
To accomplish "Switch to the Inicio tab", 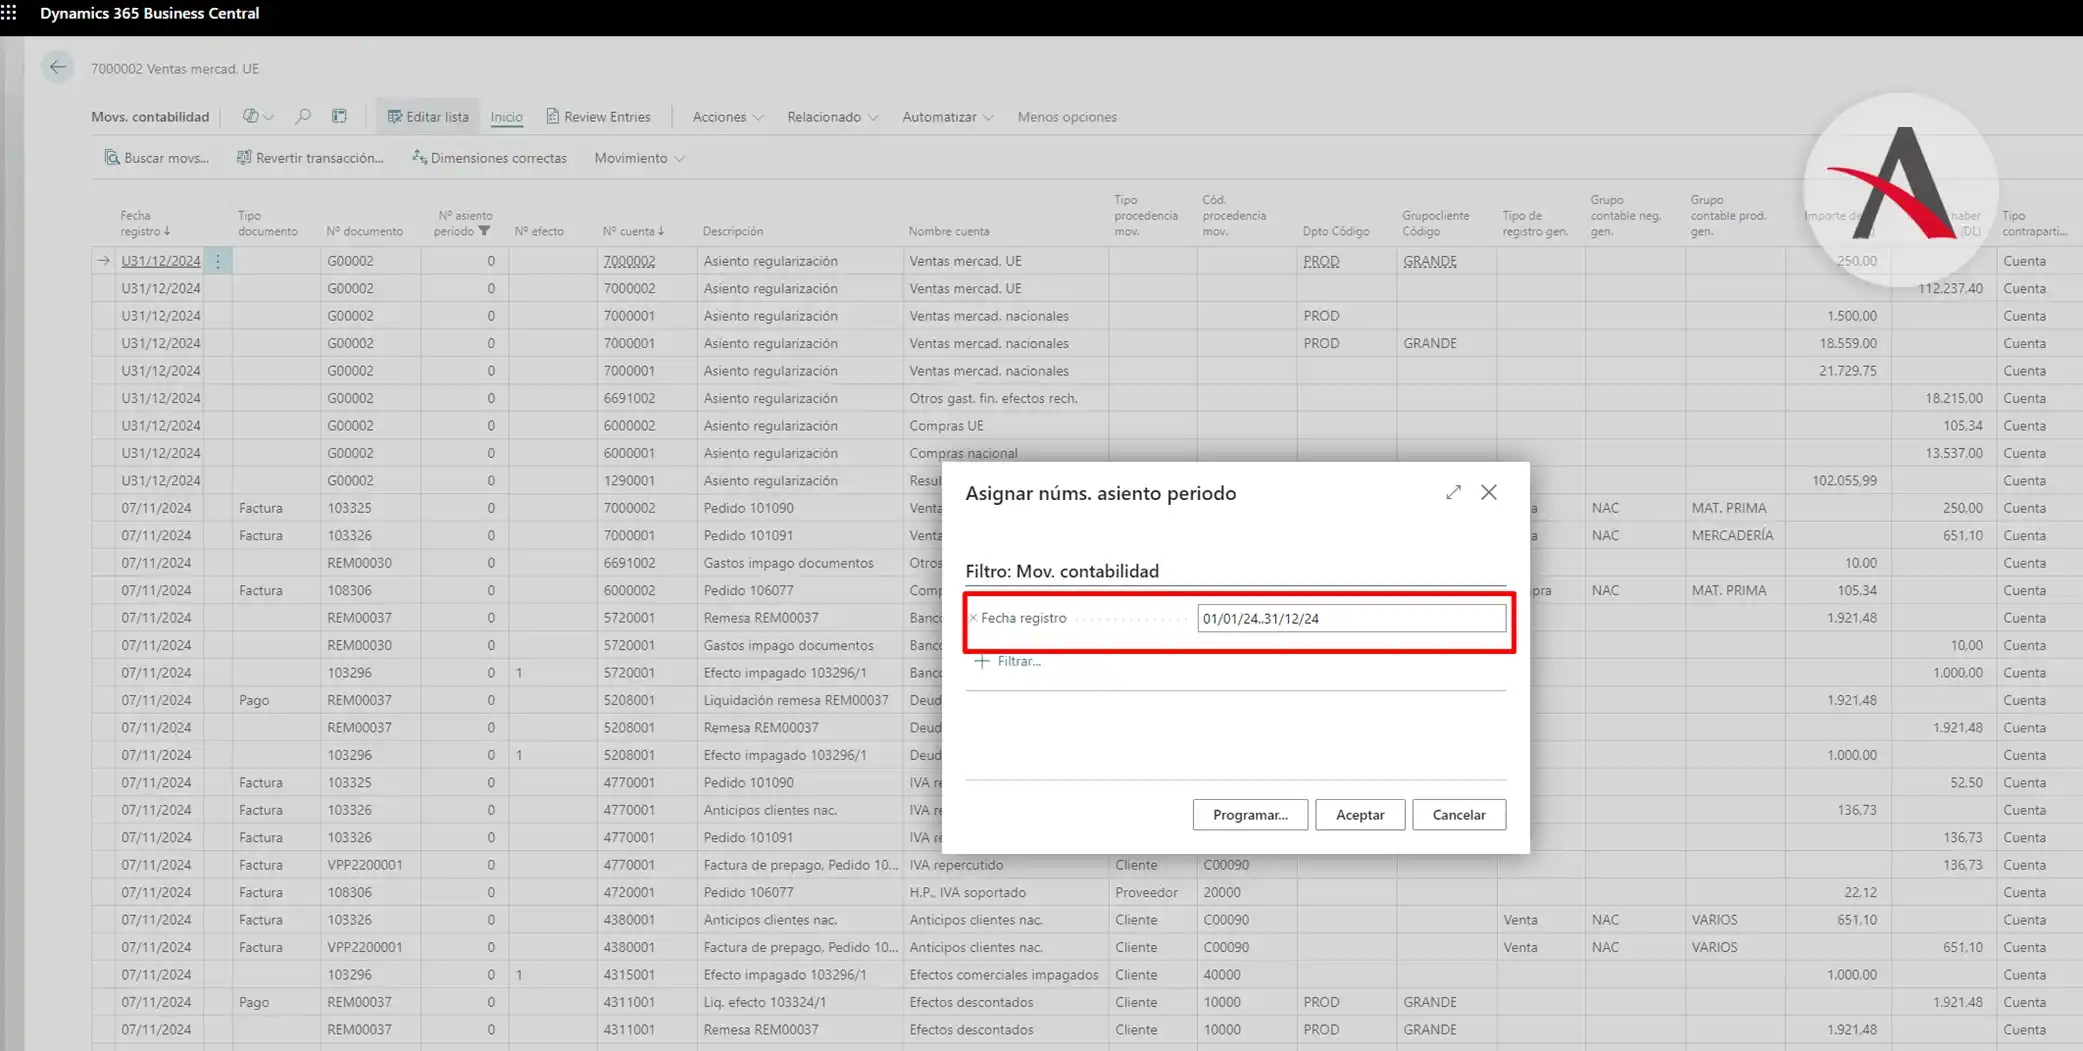I will click(x=506, y=117).
